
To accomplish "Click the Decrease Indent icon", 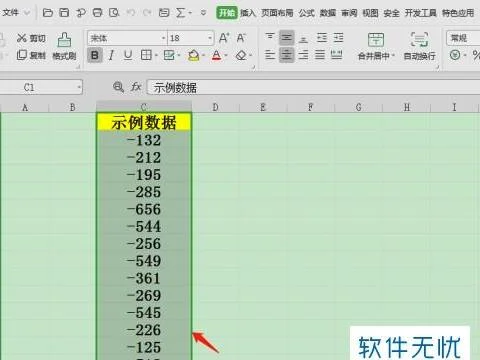I will click(x=322, y=38).
